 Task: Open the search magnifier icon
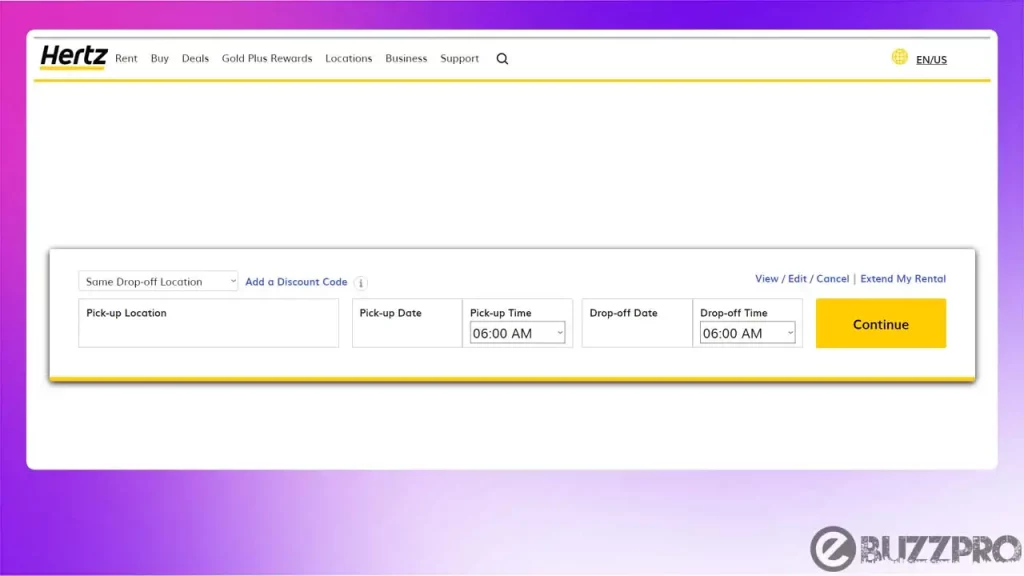(x=502, y=59)
